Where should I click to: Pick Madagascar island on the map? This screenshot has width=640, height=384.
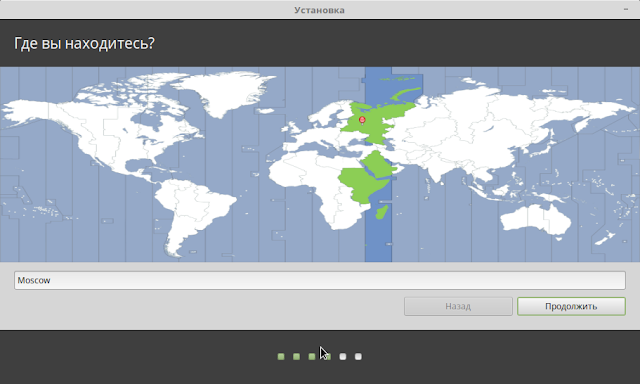(382, 212)
